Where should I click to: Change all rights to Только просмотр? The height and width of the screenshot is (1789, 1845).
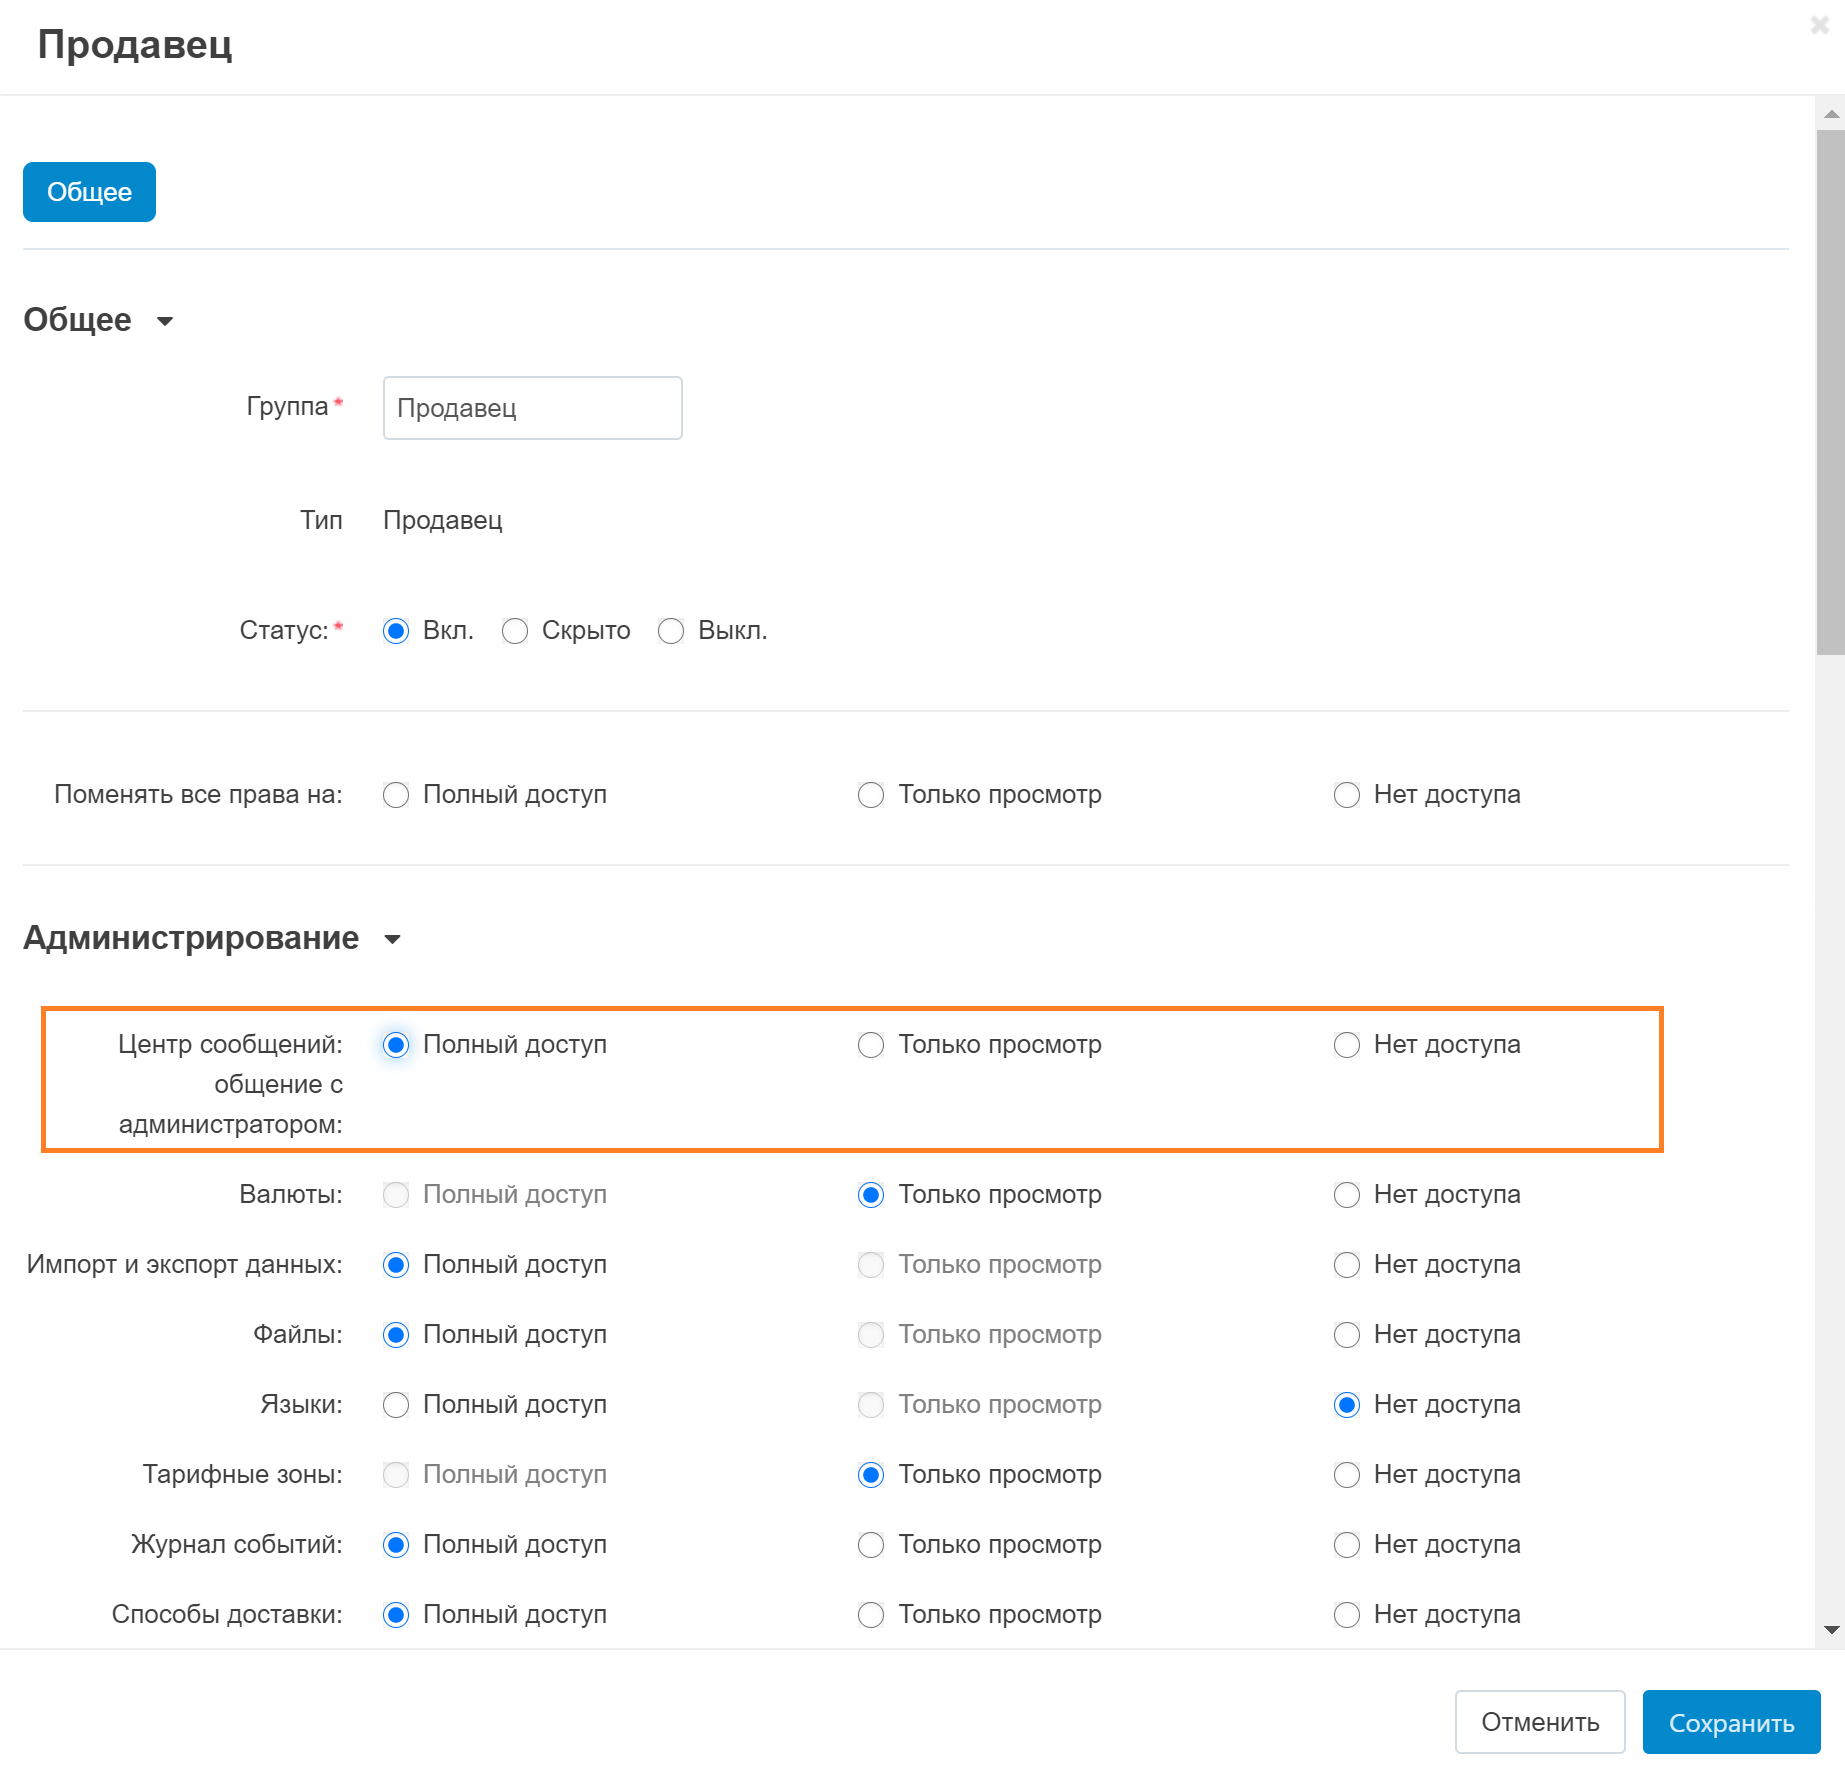click(x=871, y=795)
